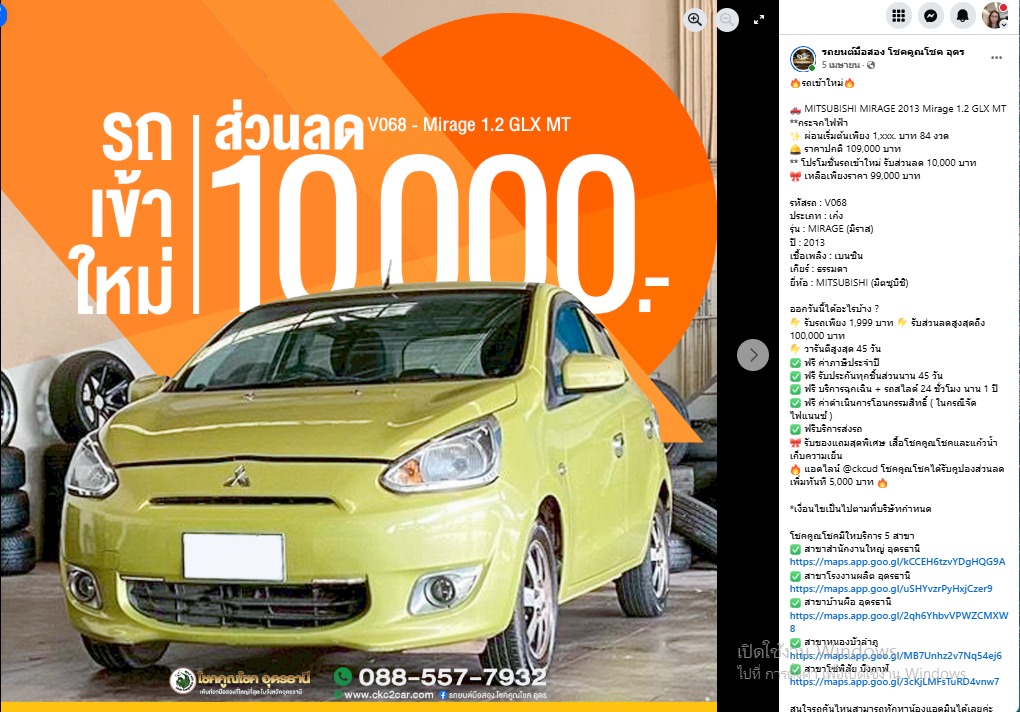Viewport: 1020px width, 712px height.
Task: Open map link starting 2qh6YhbvVPWZCMXW
Action: [899, 622]
